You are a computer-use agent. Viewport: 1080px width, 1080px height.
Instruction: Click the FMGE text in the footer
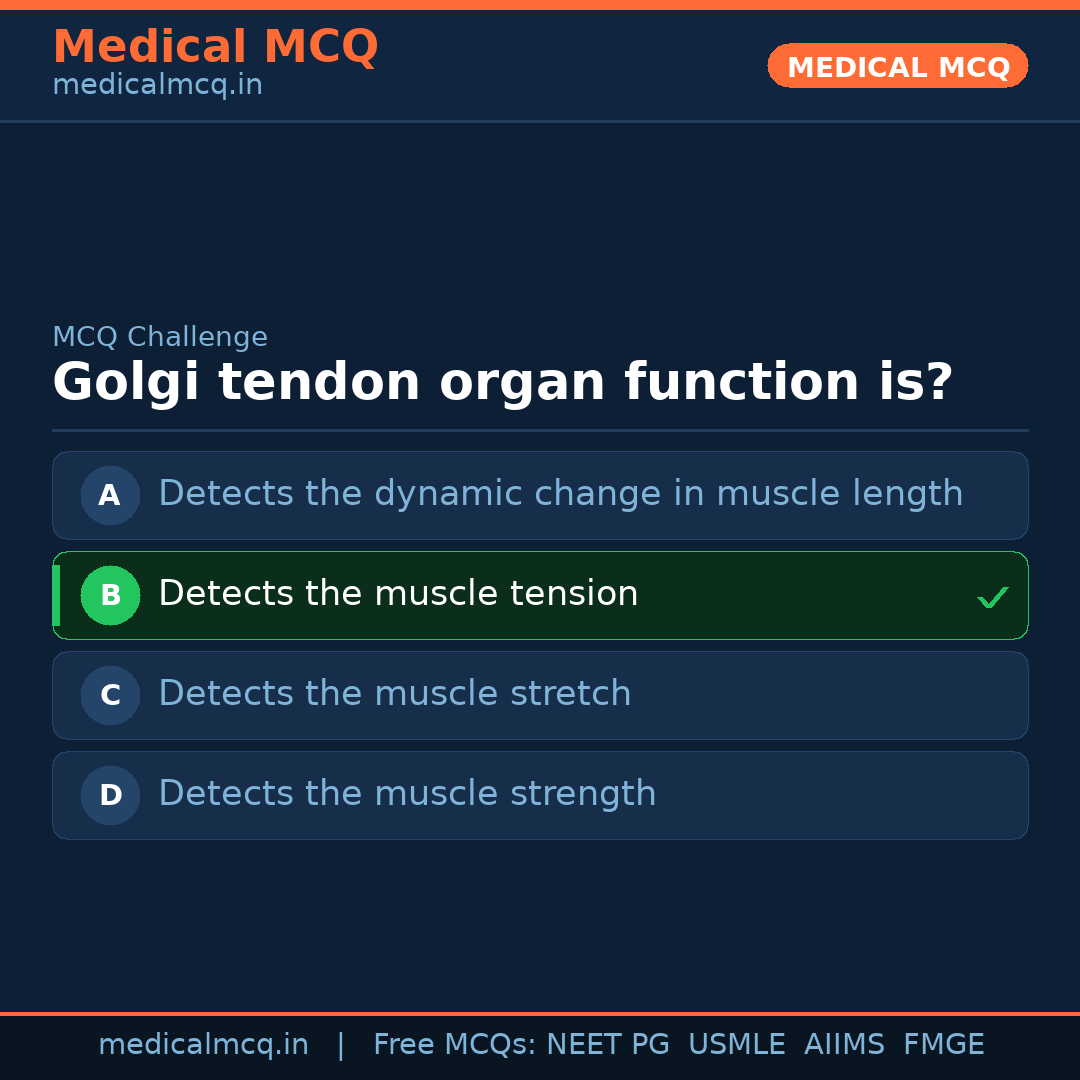[x=943, y=1044]
